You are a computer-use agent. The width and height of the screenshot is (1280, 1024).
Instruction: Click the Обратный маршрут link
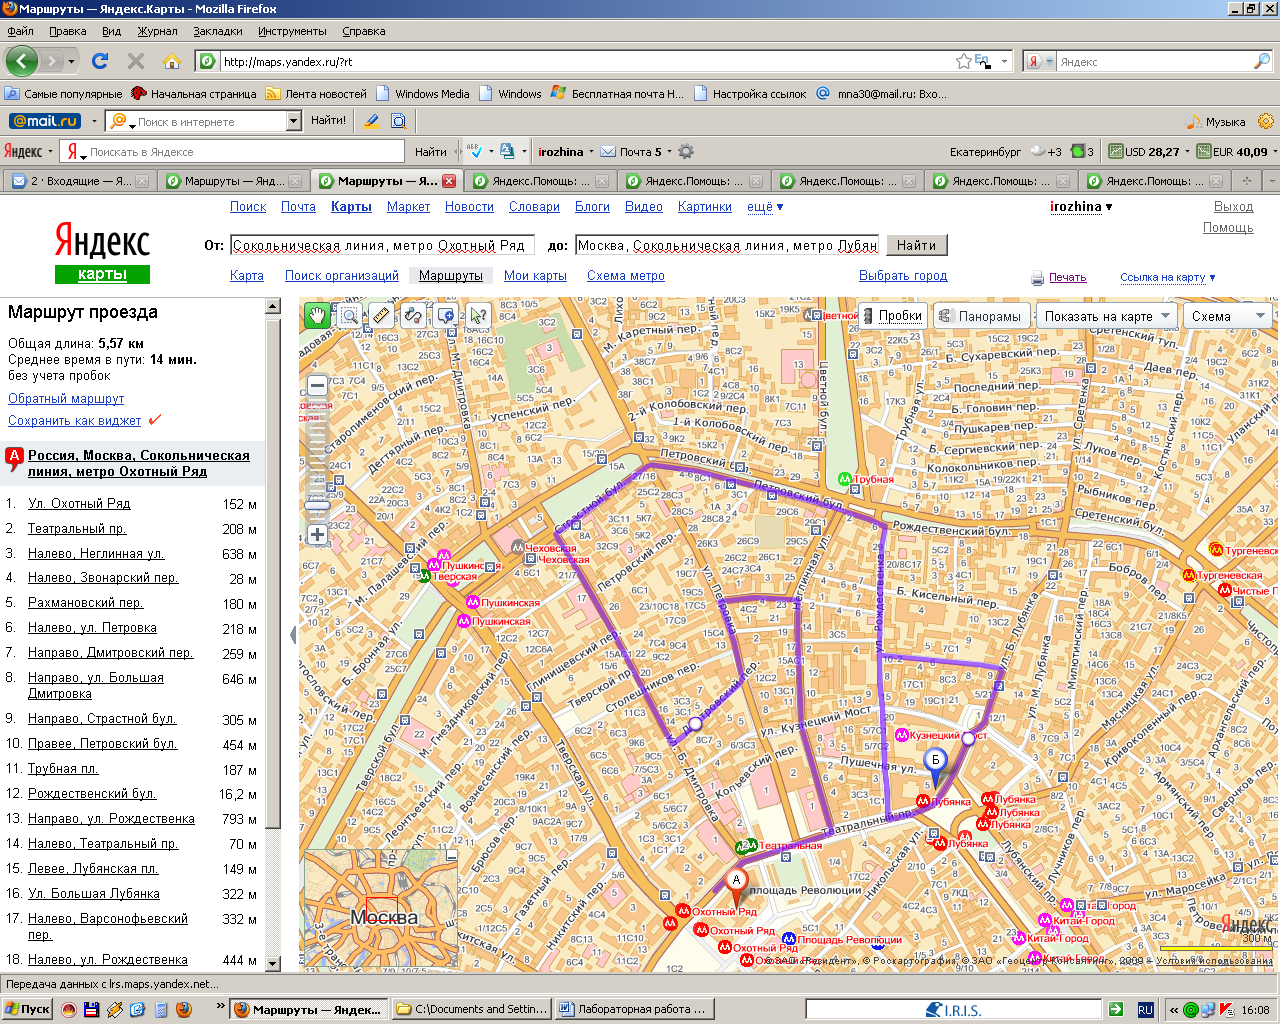[x=66, y=398]
